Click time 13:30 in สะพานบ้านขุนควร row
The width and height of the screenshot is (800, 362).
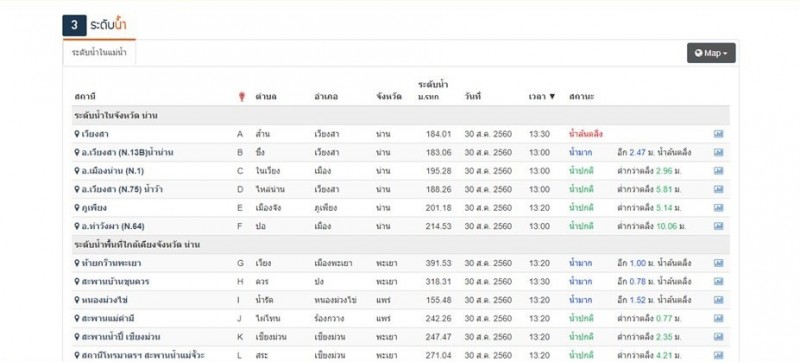tap(539, 281)
